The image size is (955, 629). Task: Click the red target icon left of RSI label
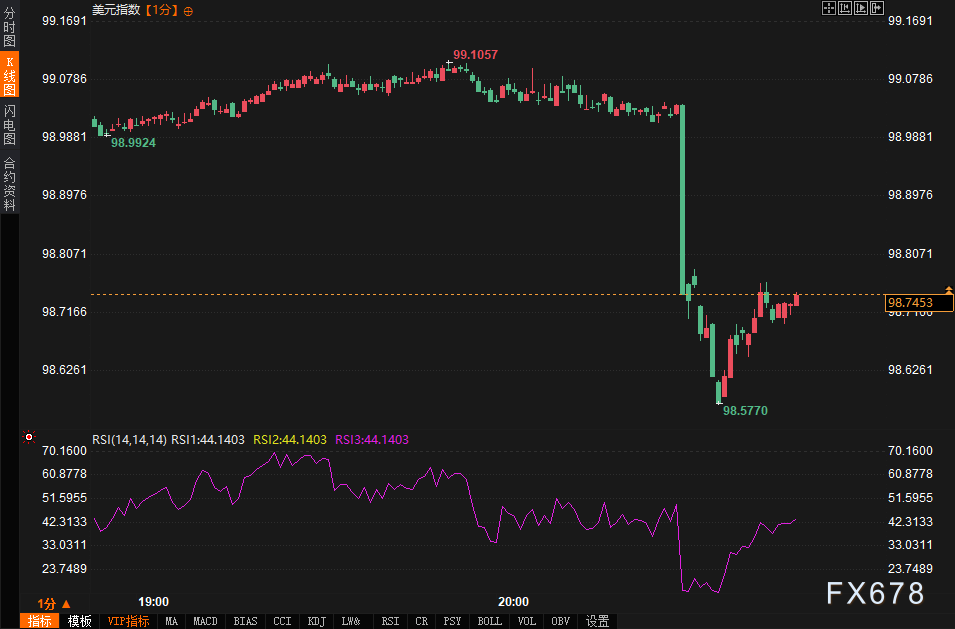(29, 438)
